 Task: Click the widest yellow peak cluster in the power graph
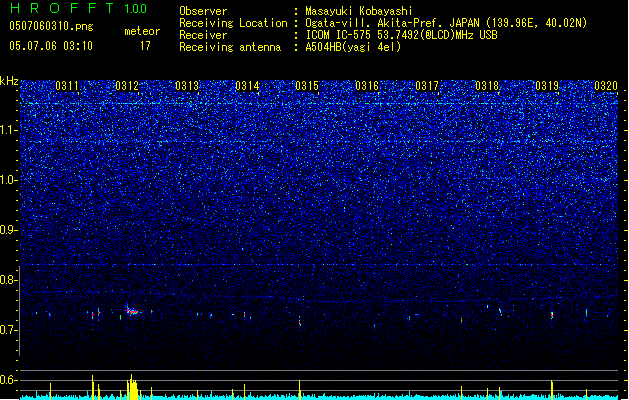click(133, 387)
